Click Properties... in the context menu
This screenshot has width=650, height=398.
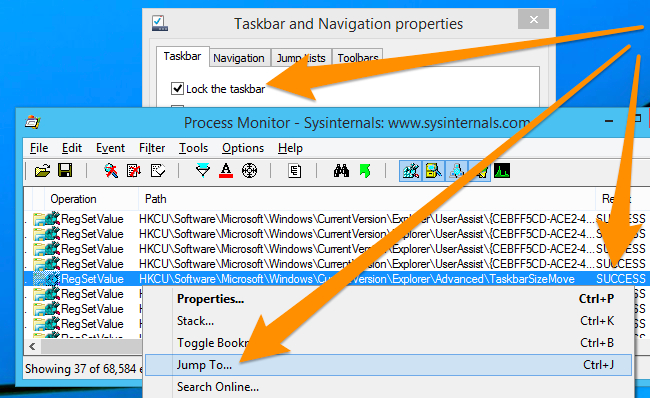[211, 299]
